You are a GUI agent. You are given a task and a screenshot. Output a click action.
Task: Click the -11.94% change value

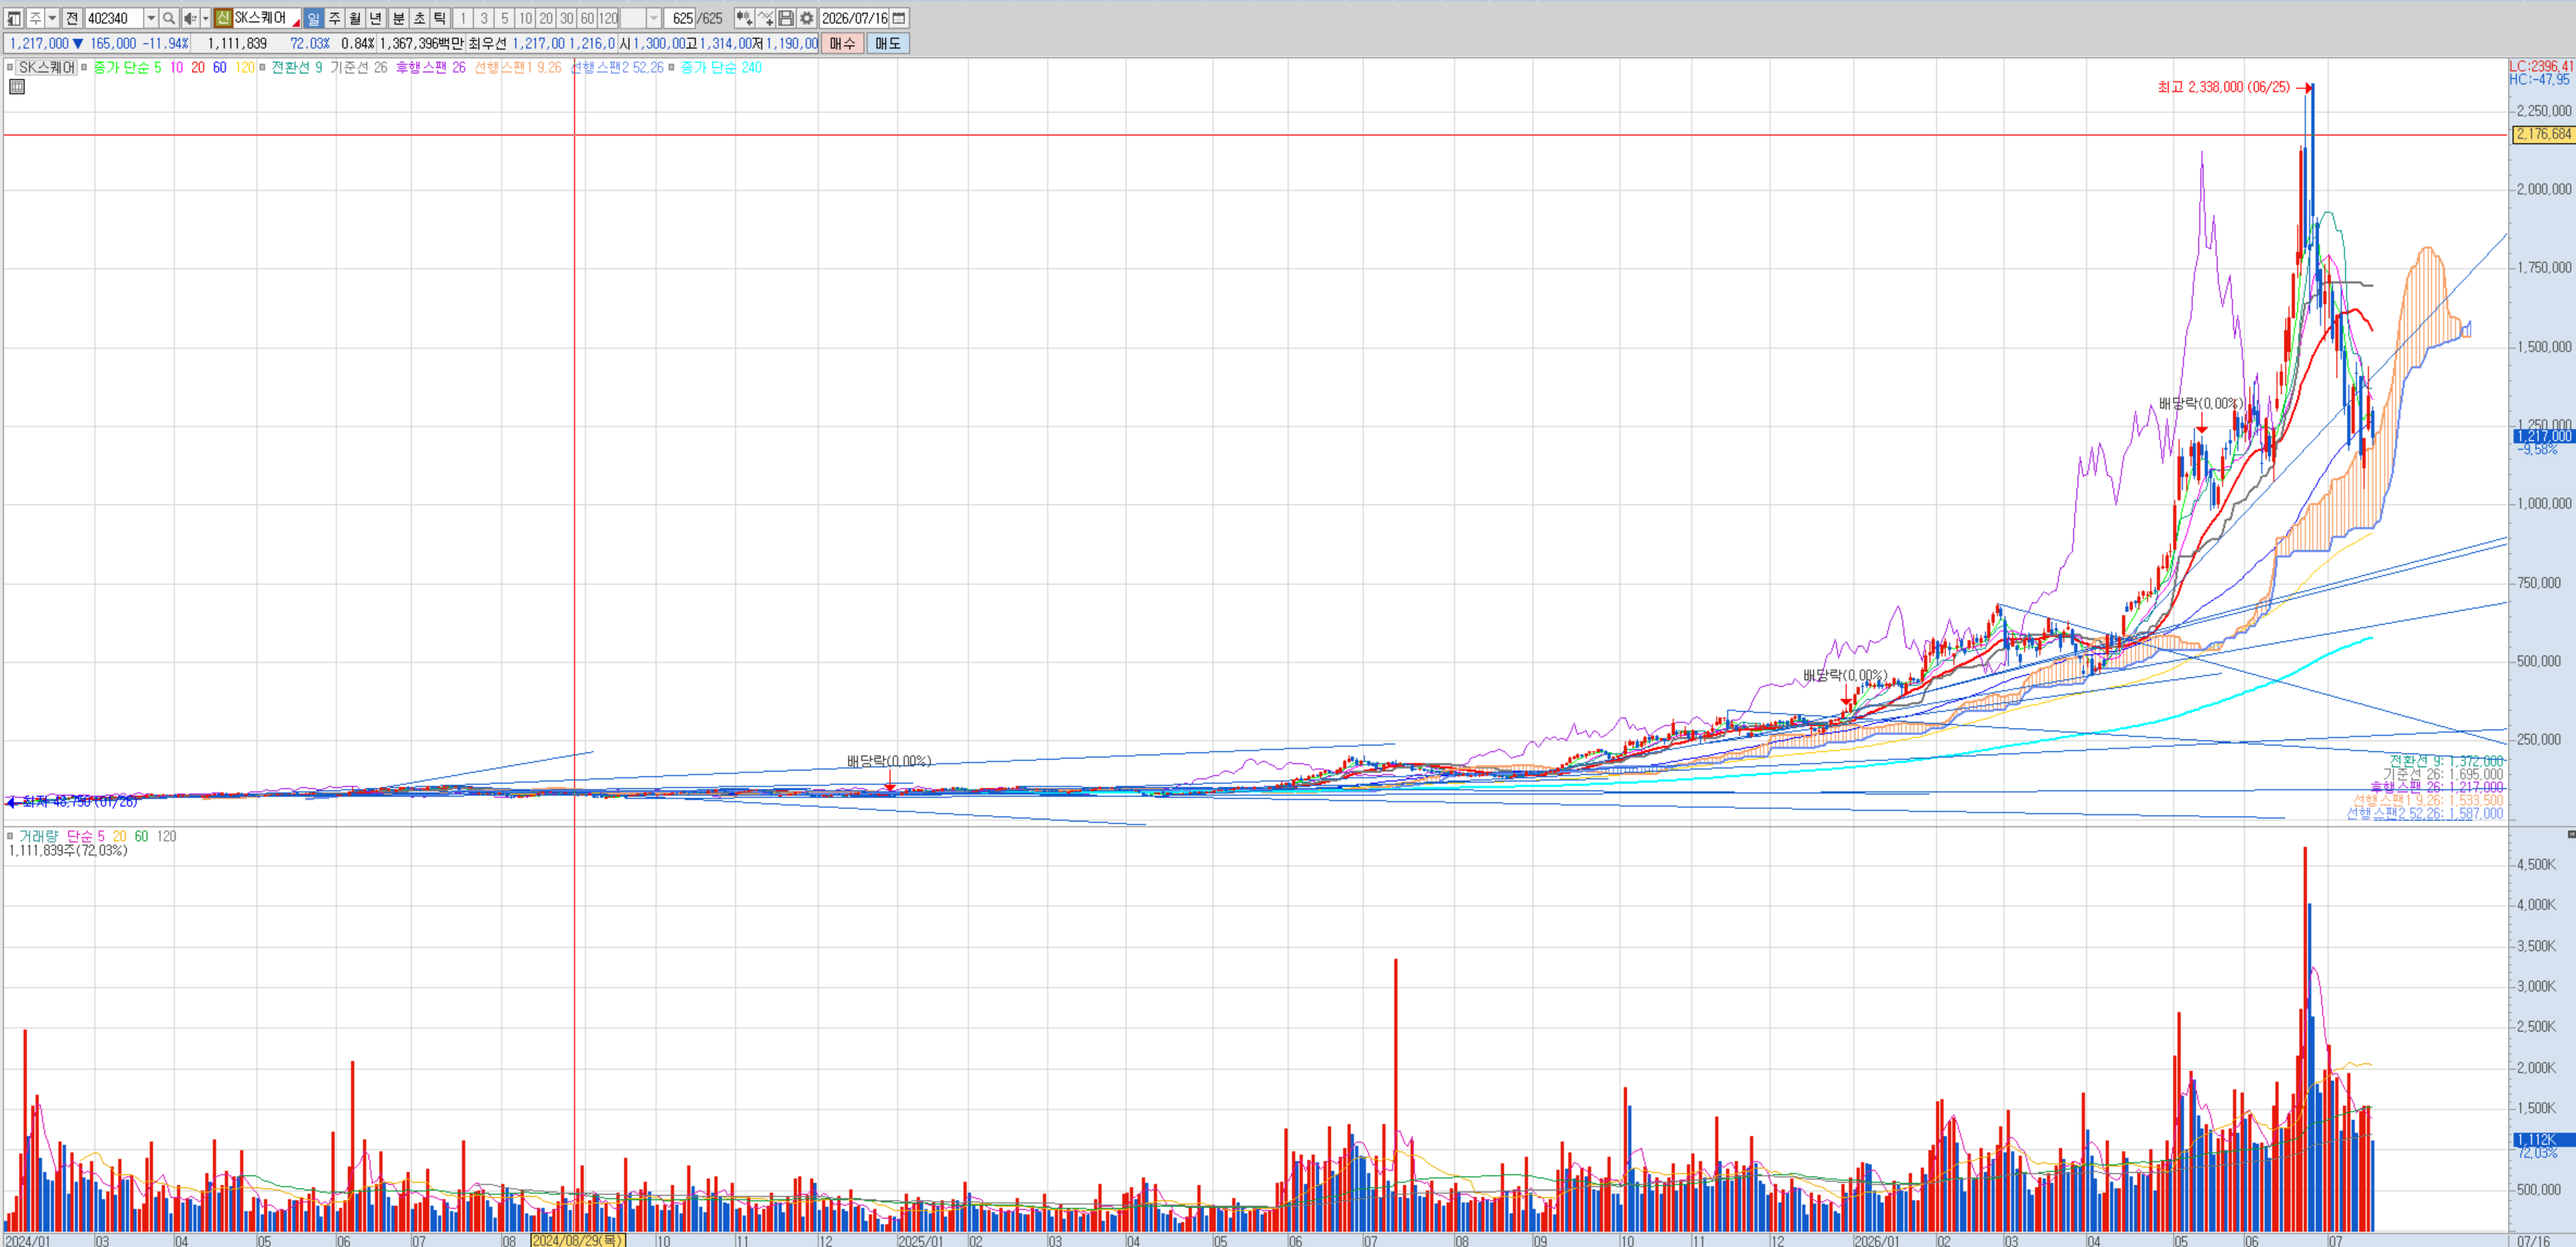coord(165,43)
